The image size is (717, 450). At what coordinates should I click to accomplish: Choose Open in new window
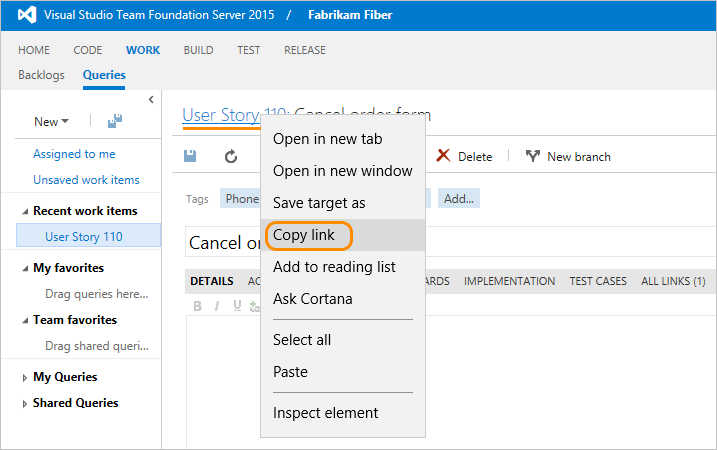point(343,171)
